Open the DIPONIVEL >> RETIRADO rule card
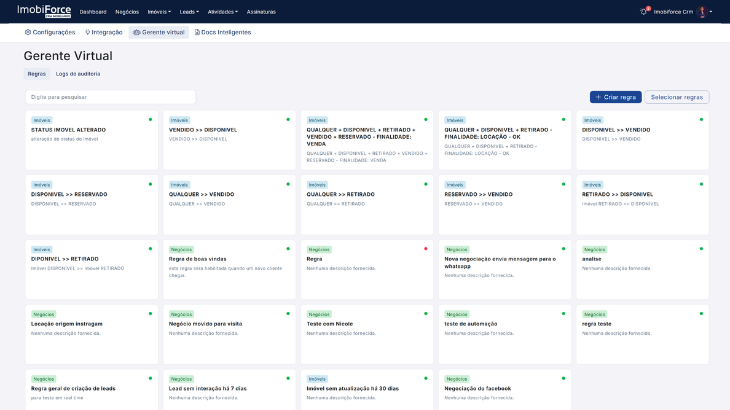Viewport: 730px width, 410px height. [92, 269]
